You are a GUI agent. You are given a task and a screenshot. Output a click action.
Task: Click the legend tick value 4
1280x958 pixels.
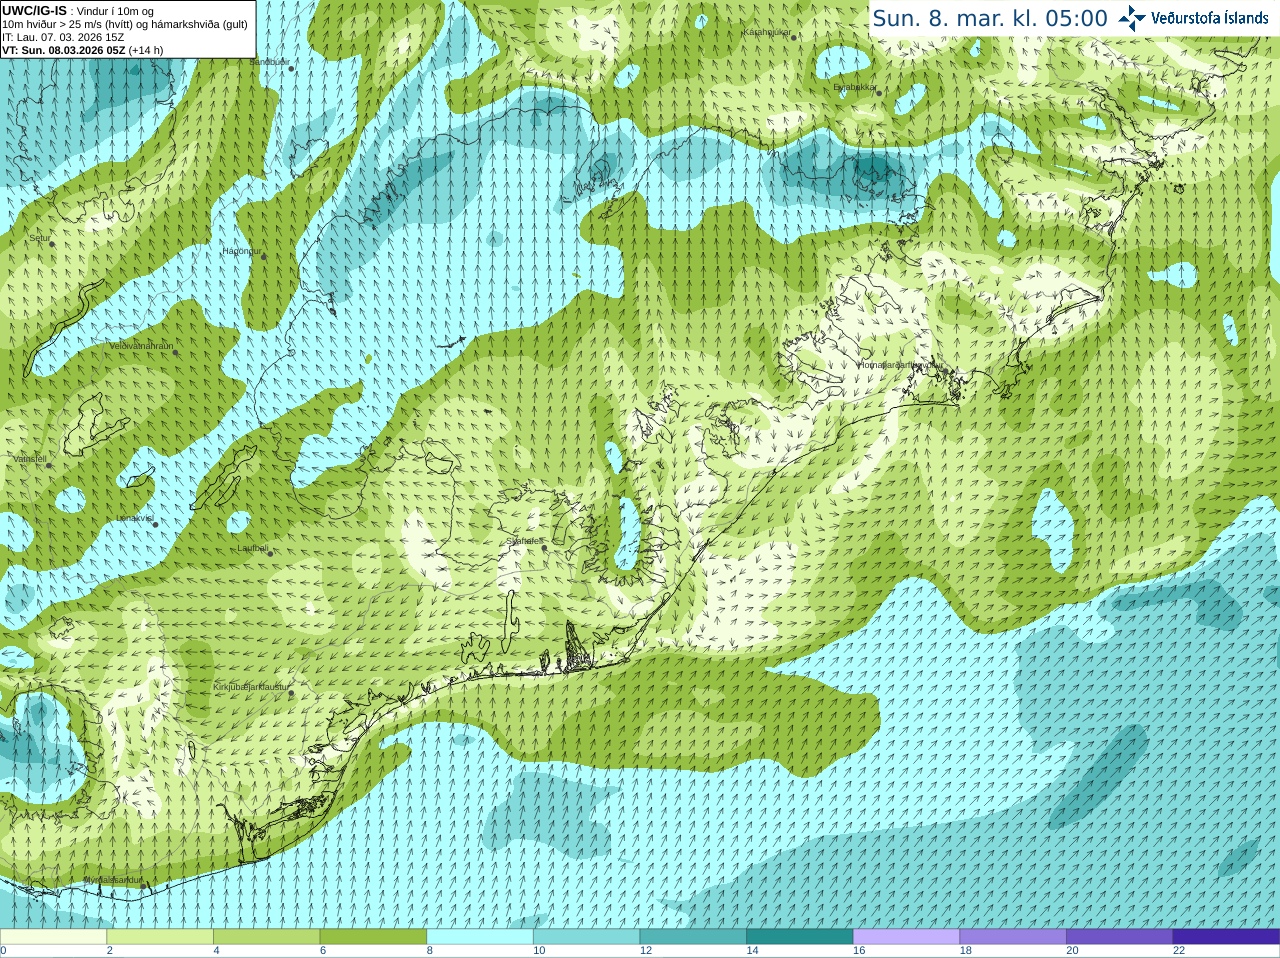pos(216,951)
